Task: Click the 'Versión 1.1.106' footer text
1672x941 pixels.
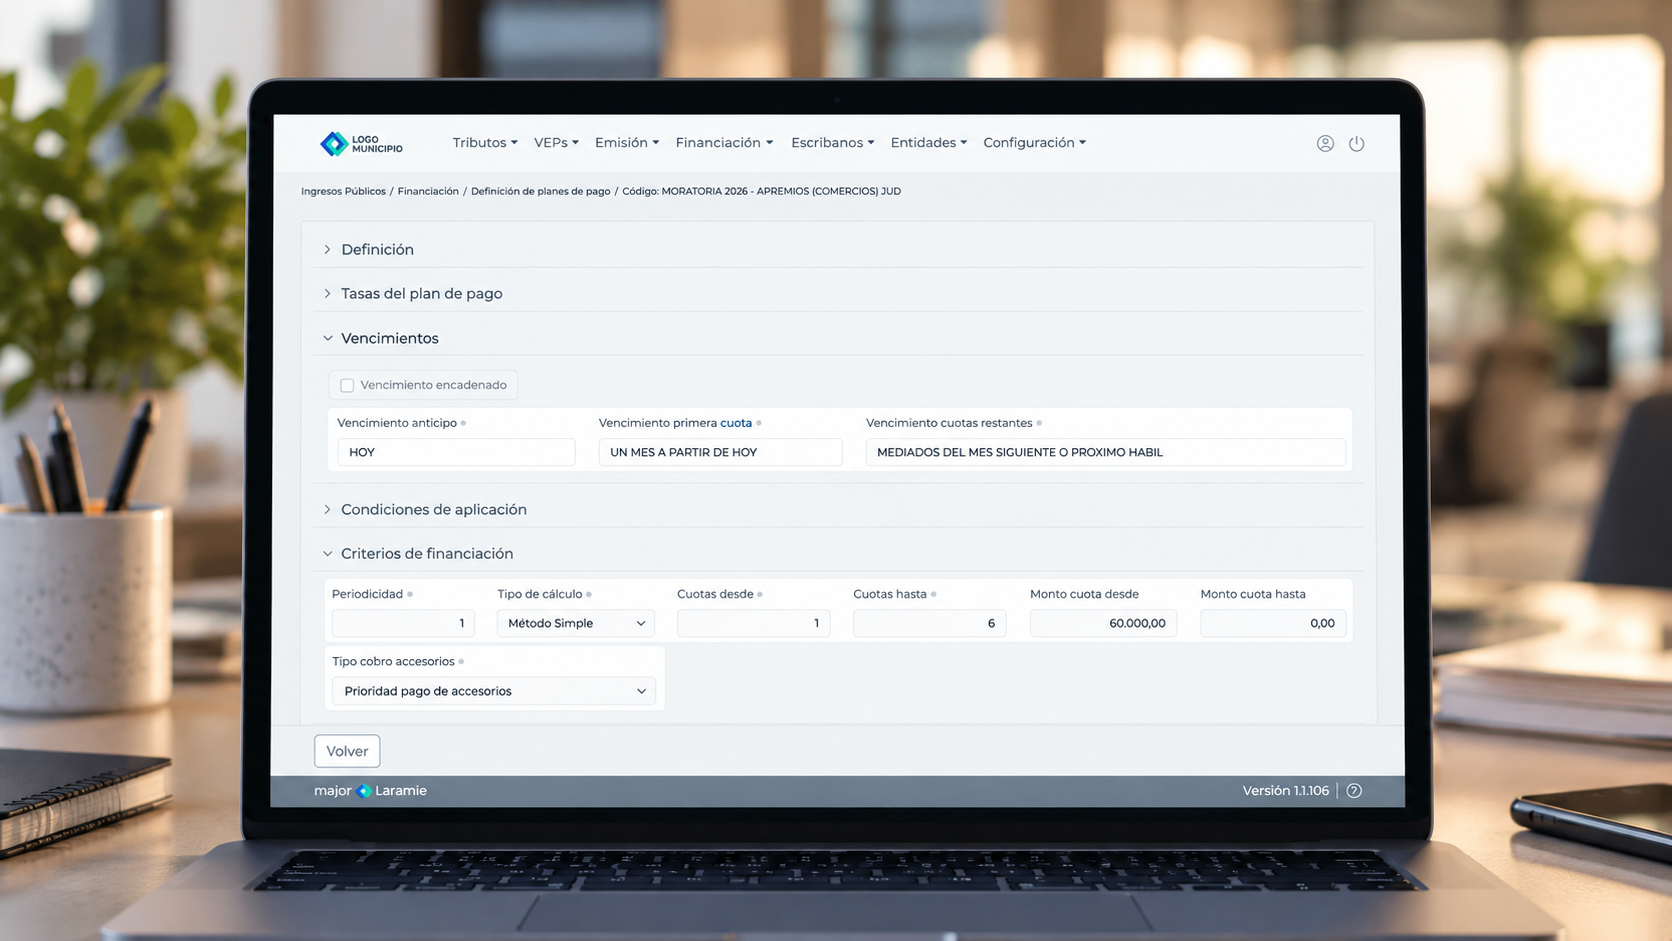Action: pos(1286,791)
